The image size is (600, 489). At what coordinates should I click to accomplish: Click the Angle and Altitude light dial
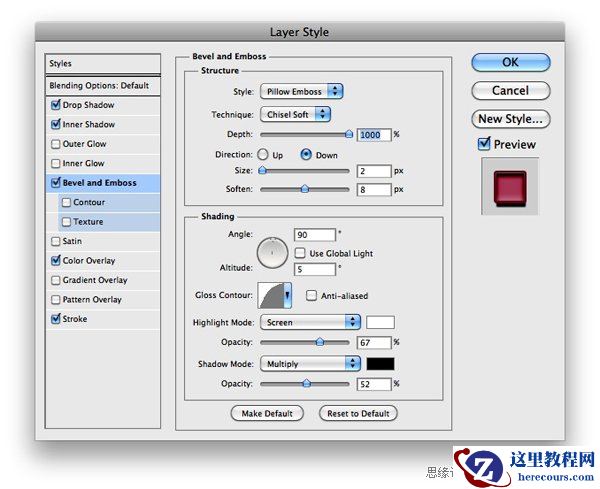tap(272, 253)
